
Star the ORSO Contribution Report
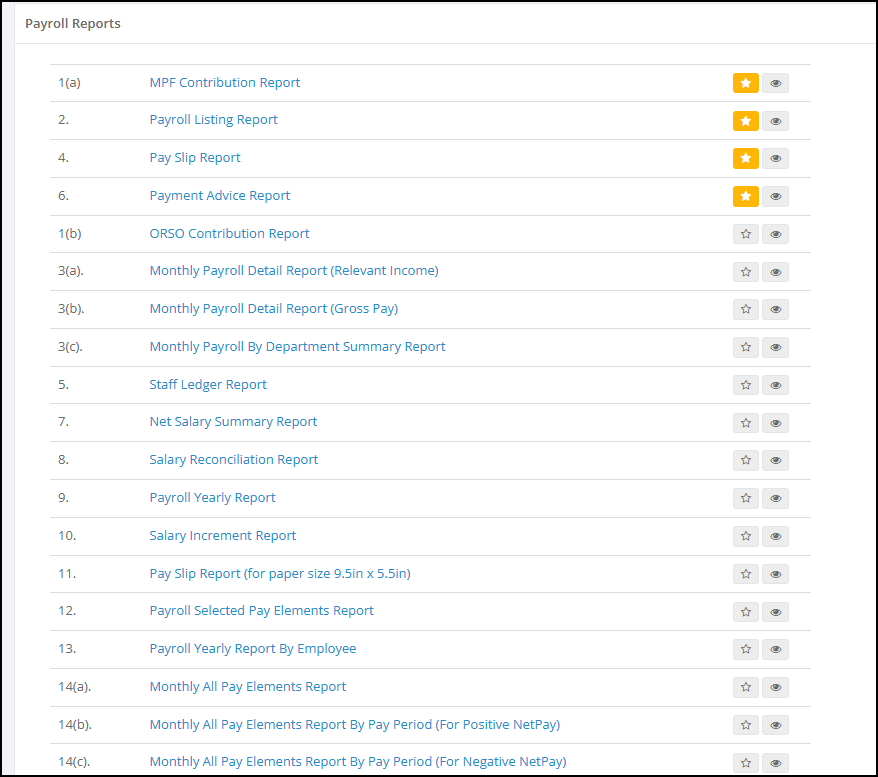coord(745,234)
